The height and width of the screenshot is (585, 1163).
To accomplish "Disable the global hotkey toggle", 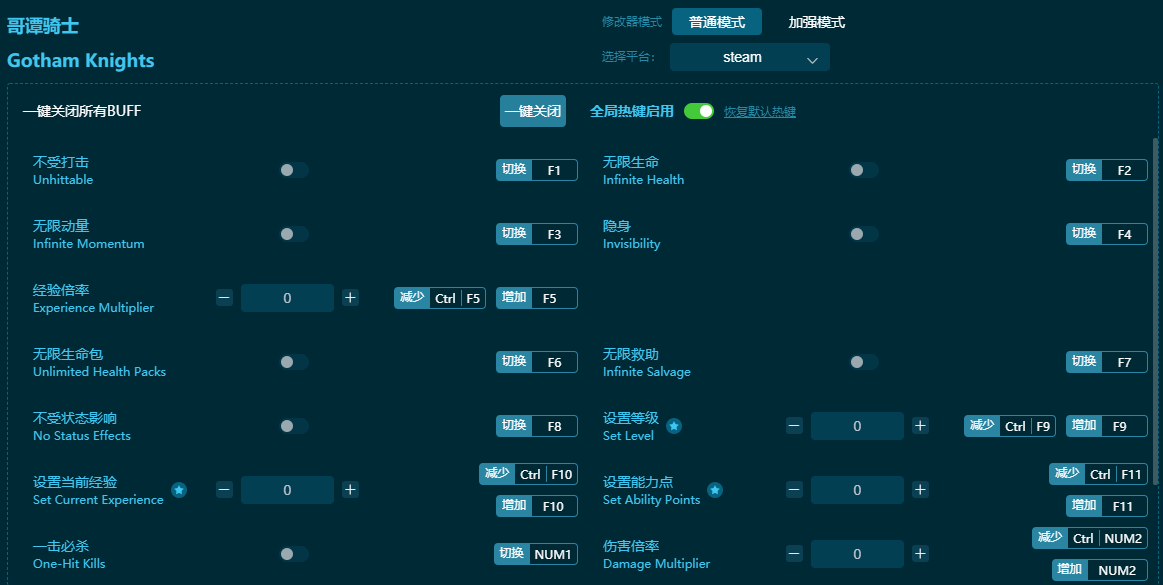I will (x=699, y=111).
